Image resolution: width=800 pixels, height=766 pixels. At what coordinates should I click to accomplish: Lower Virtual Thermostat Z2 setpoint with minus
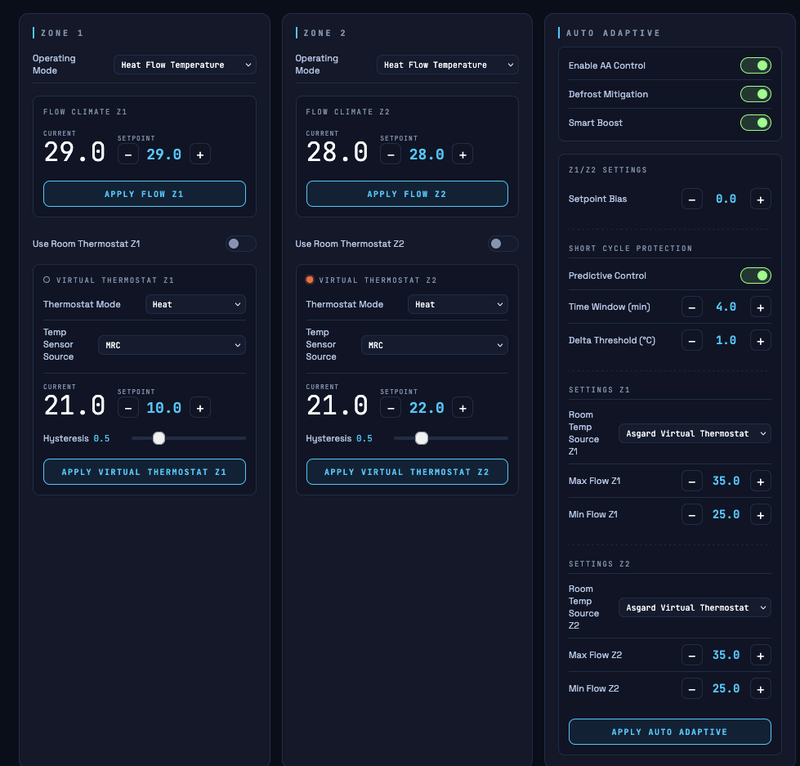(391, 408)
